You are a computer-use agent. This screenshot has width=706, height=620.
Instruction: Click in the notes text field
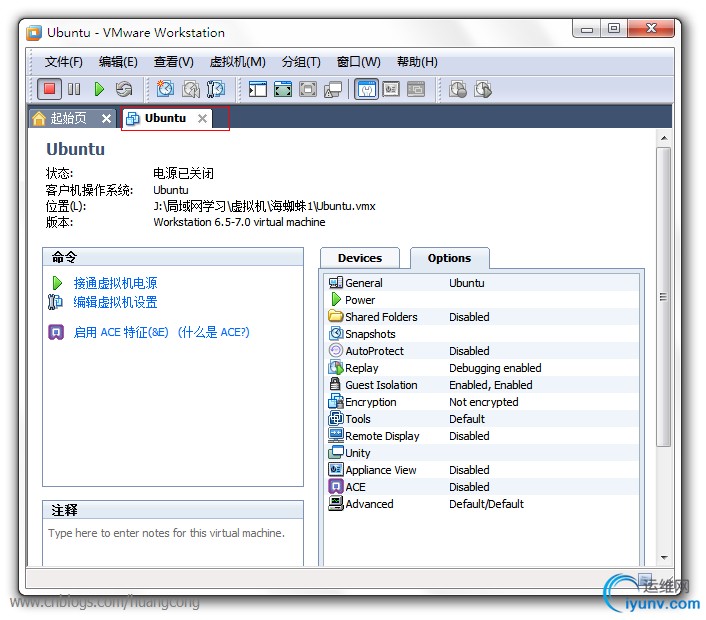pos(173,542)
